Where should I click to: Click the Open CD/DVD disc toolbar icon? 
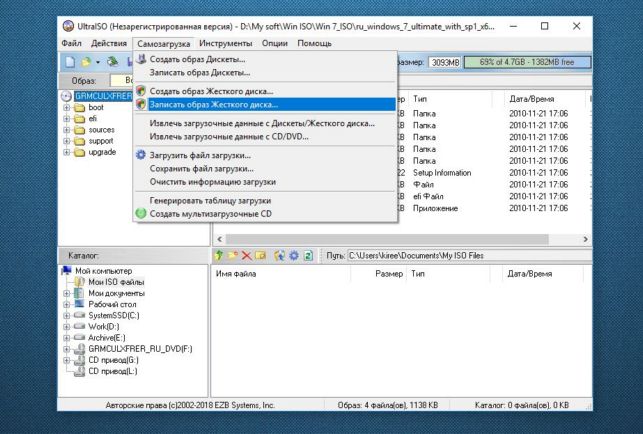(112, 62)
